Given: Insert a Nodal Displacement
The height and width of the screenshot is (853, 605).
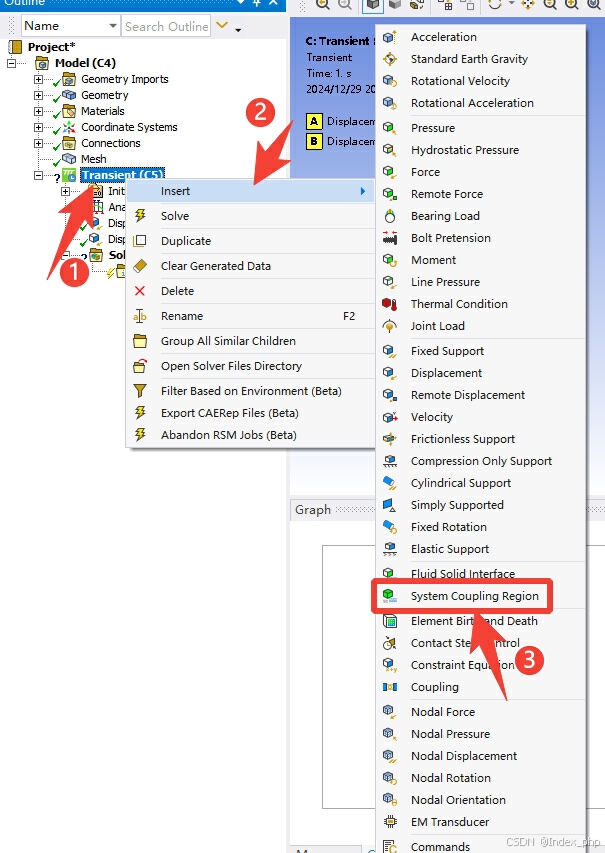Looking at the screenshot, I should point(481,756).
